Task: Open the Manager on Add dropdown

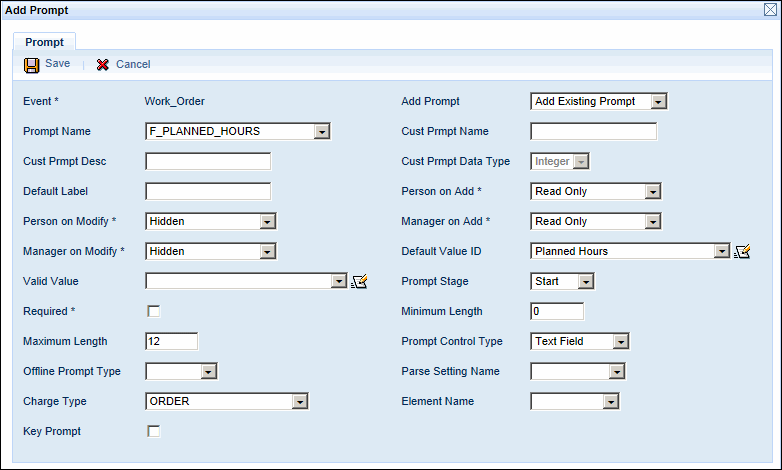Action: (x=653, y=221)
